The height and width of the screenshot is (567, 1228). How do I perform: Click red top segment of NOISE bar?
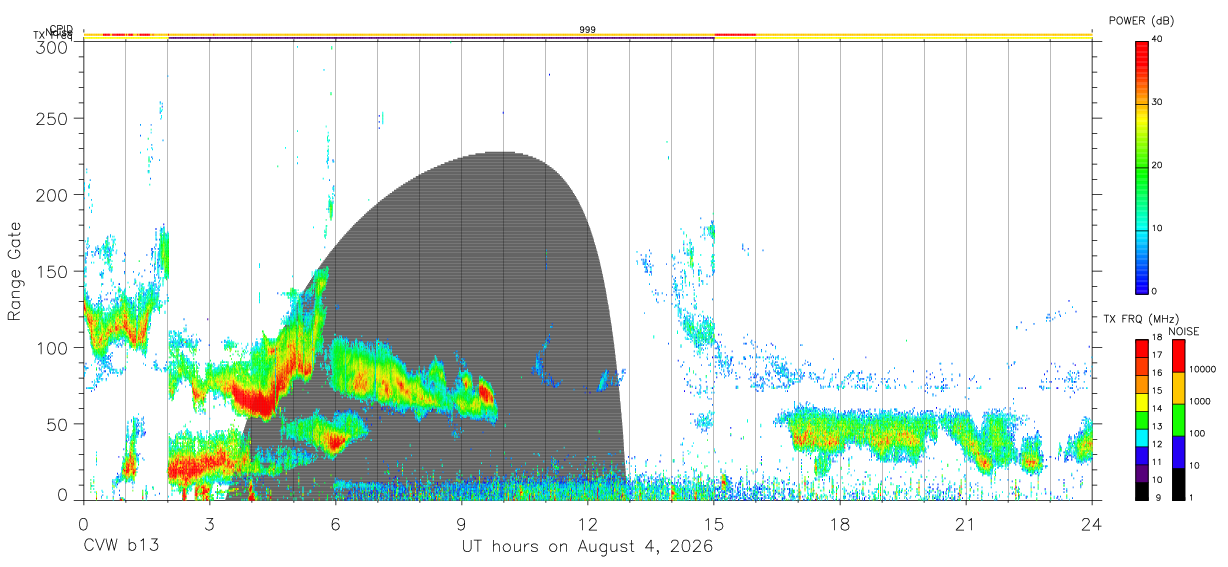tap(1178, 355)
